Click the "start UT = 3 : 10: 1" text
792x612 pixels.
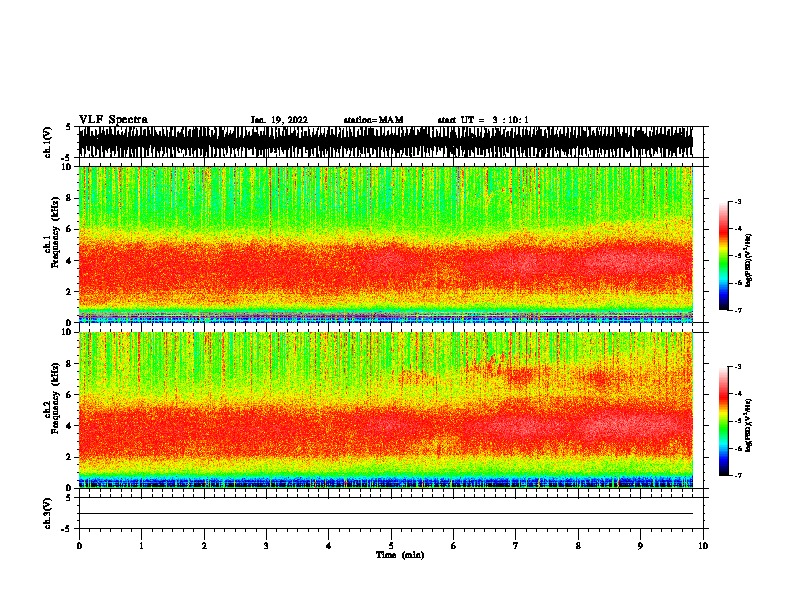point(483,120)
